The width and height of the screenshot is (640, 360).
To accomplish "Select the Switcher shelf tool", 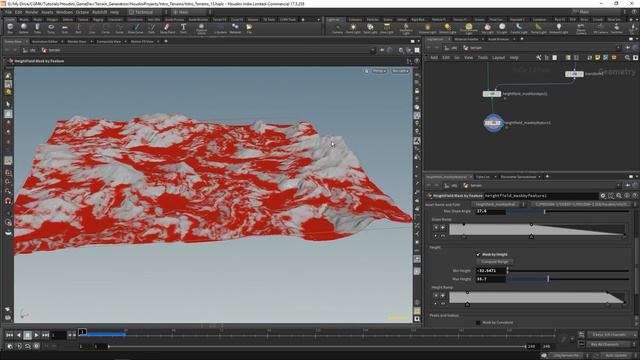I will [617, 28].
